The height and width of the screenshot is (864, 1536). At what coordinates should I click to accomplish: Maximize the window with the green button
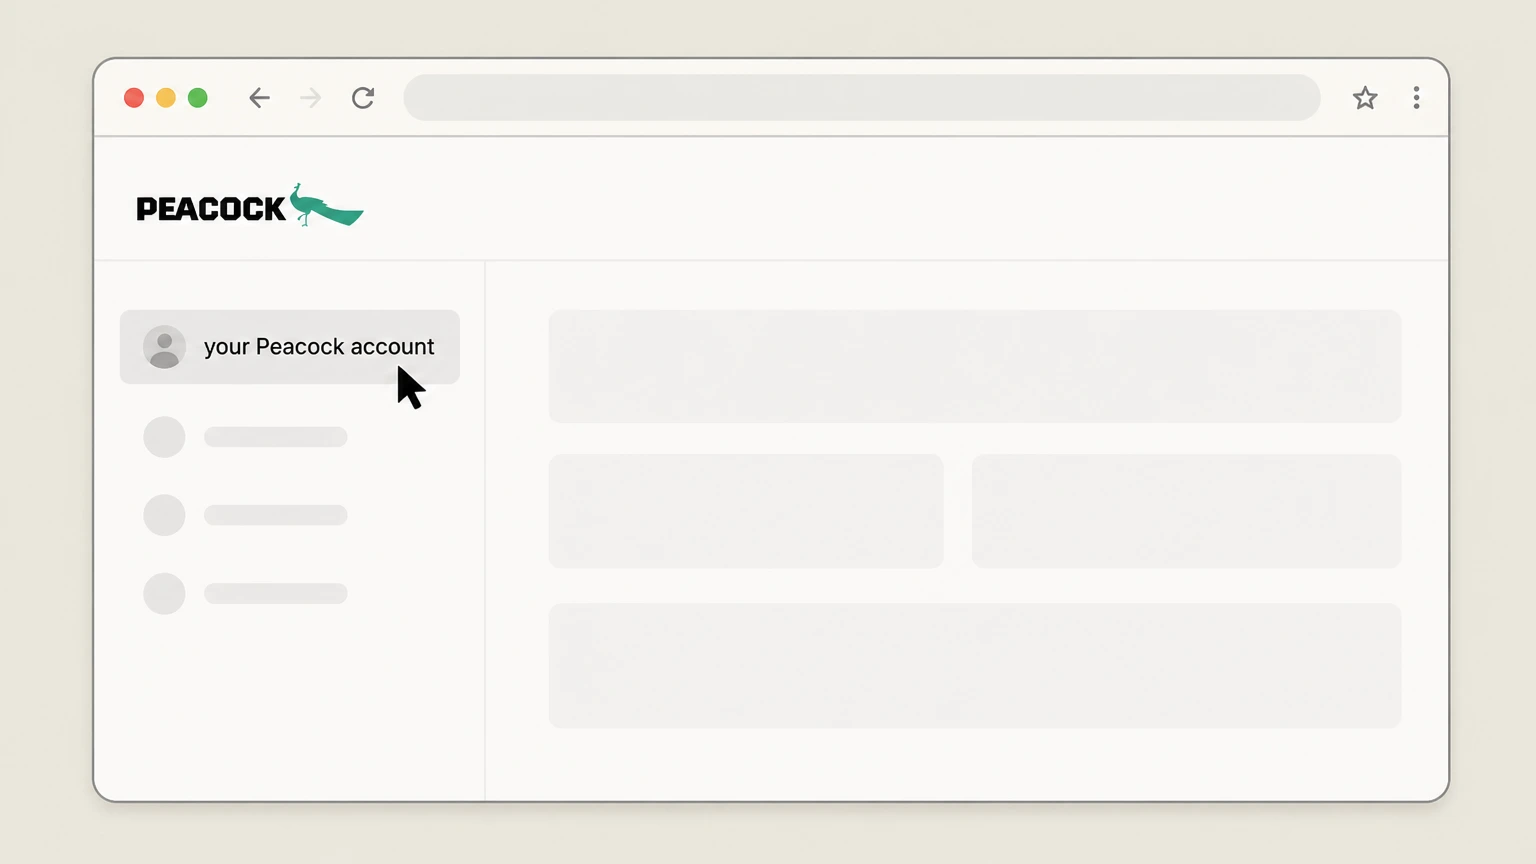(x=198, y=98)
